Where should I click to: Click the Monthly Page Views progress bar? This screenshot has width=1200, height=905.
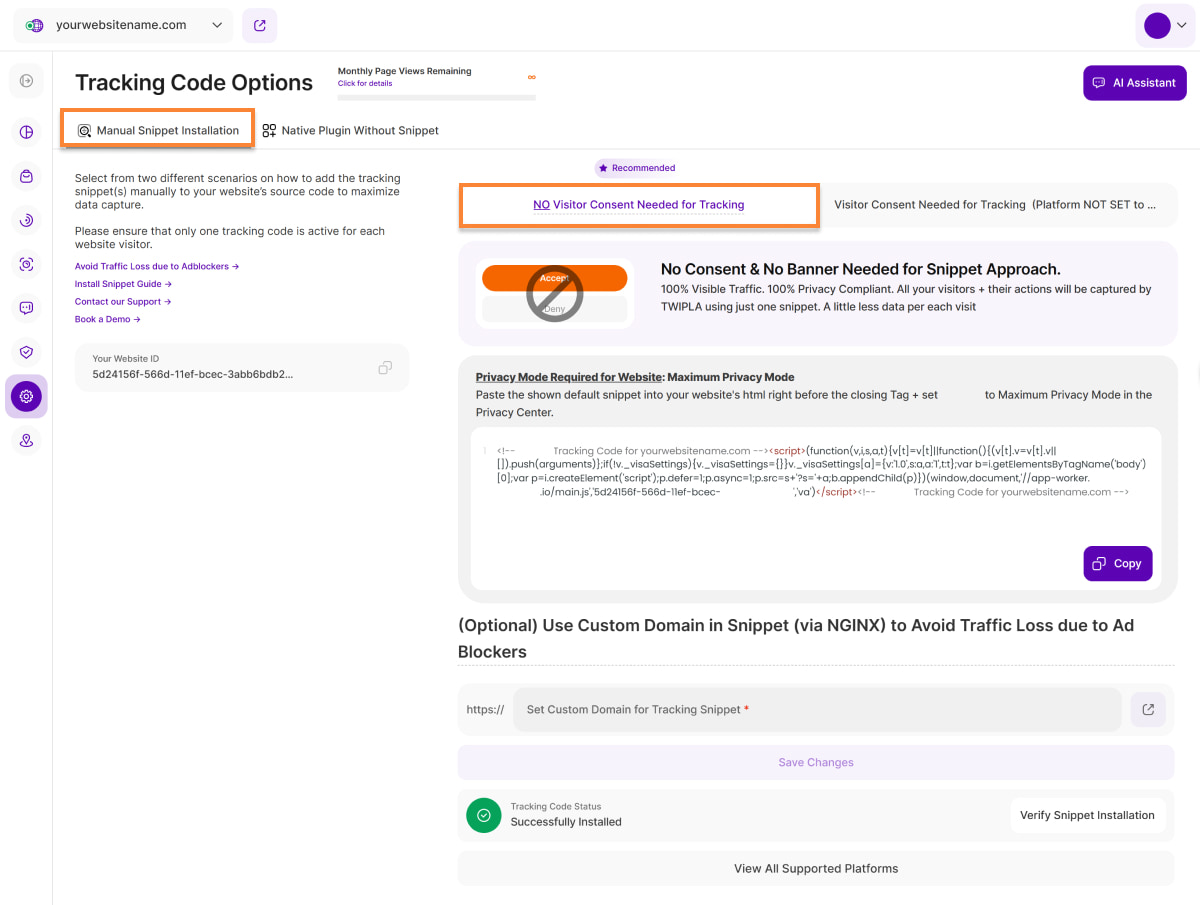click(436, 97)
